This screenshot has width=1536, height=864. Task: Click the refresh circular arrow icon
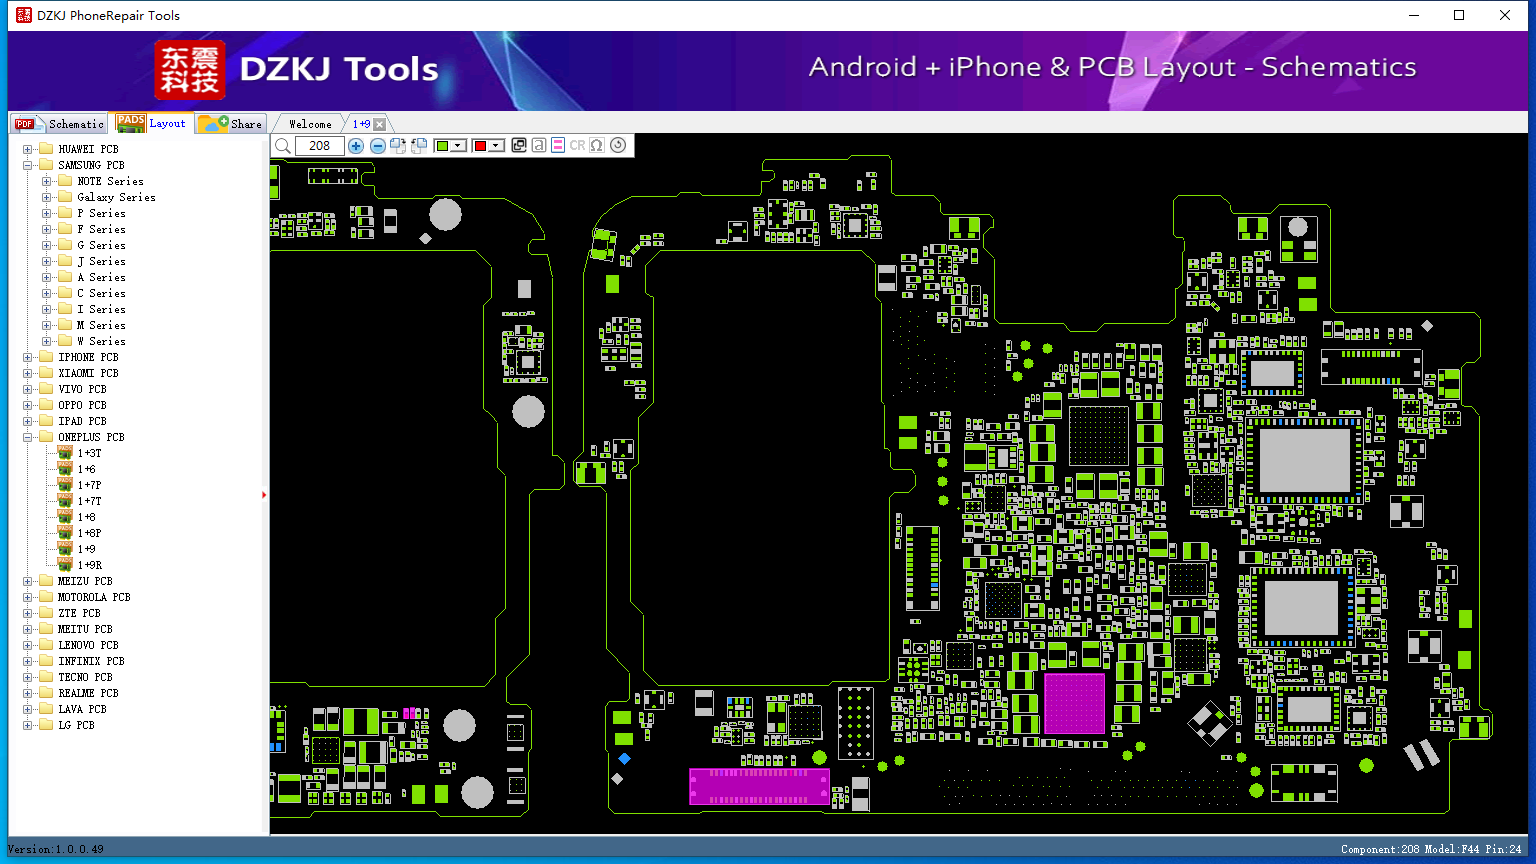618,145
